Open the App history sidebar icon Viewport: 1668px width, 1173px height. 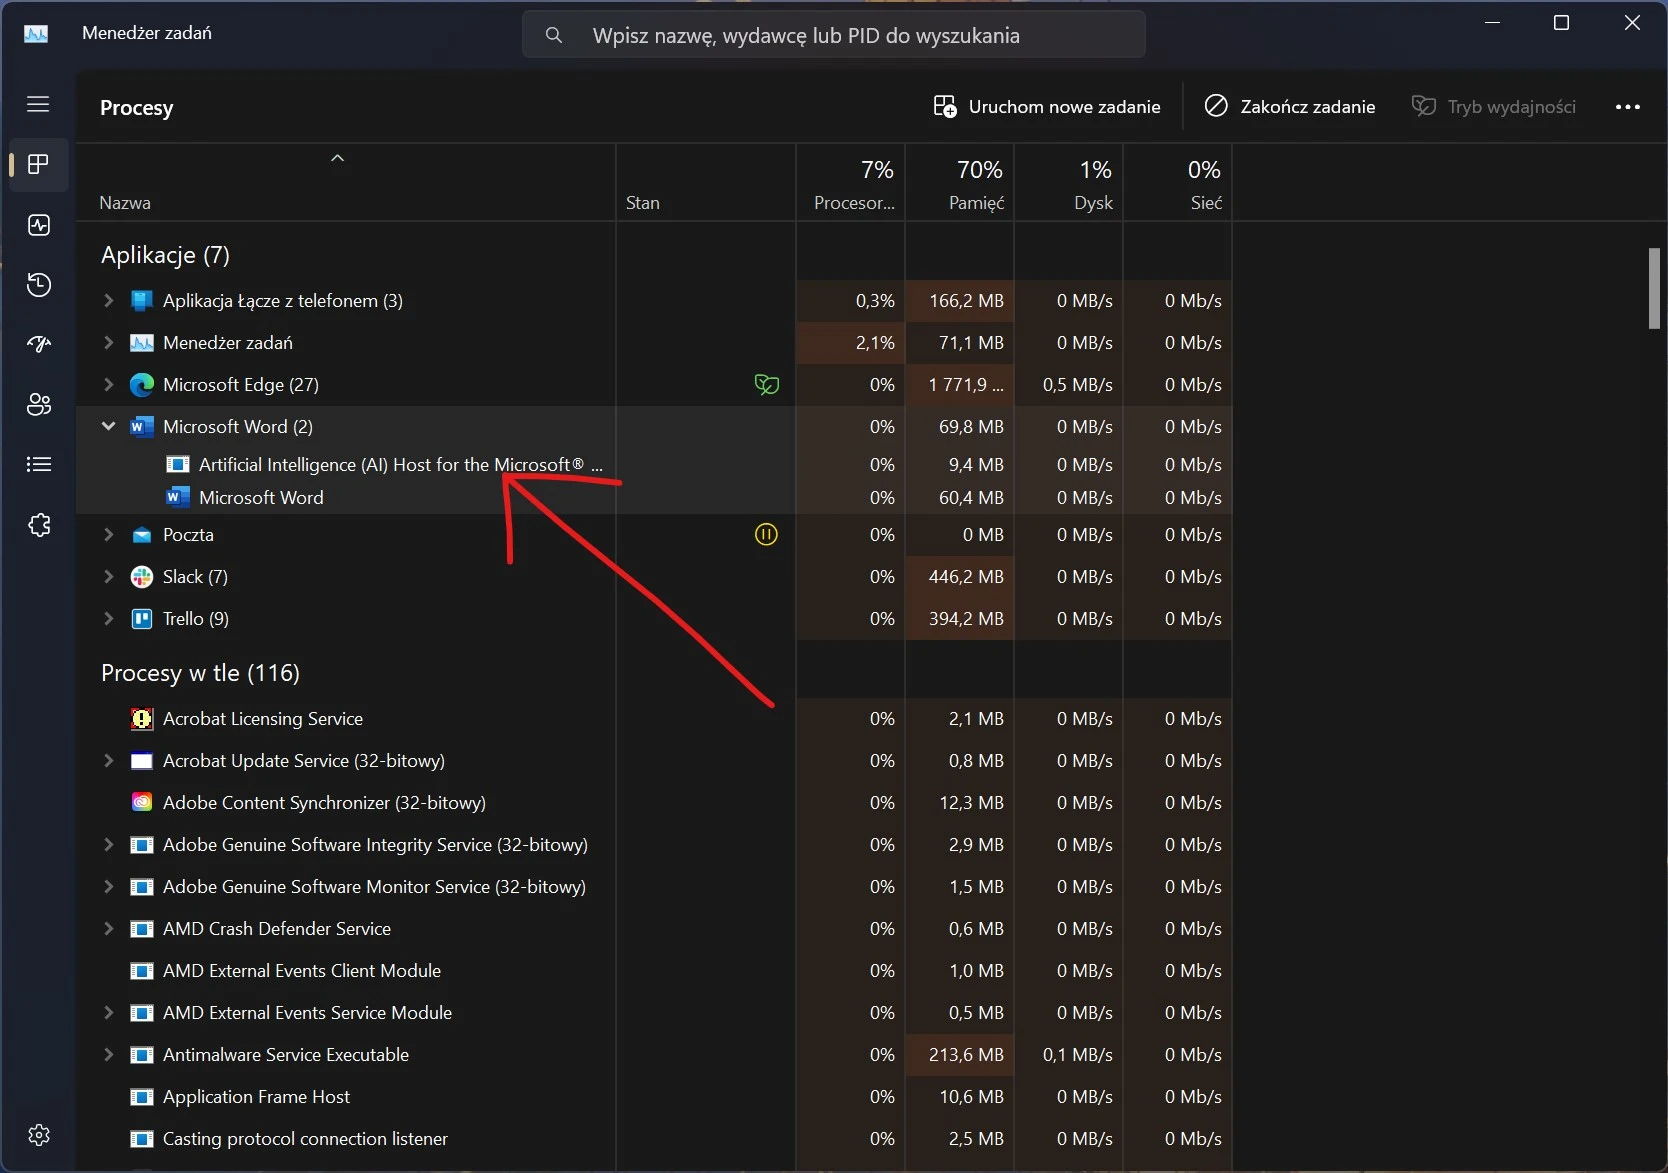coord(39,285)
